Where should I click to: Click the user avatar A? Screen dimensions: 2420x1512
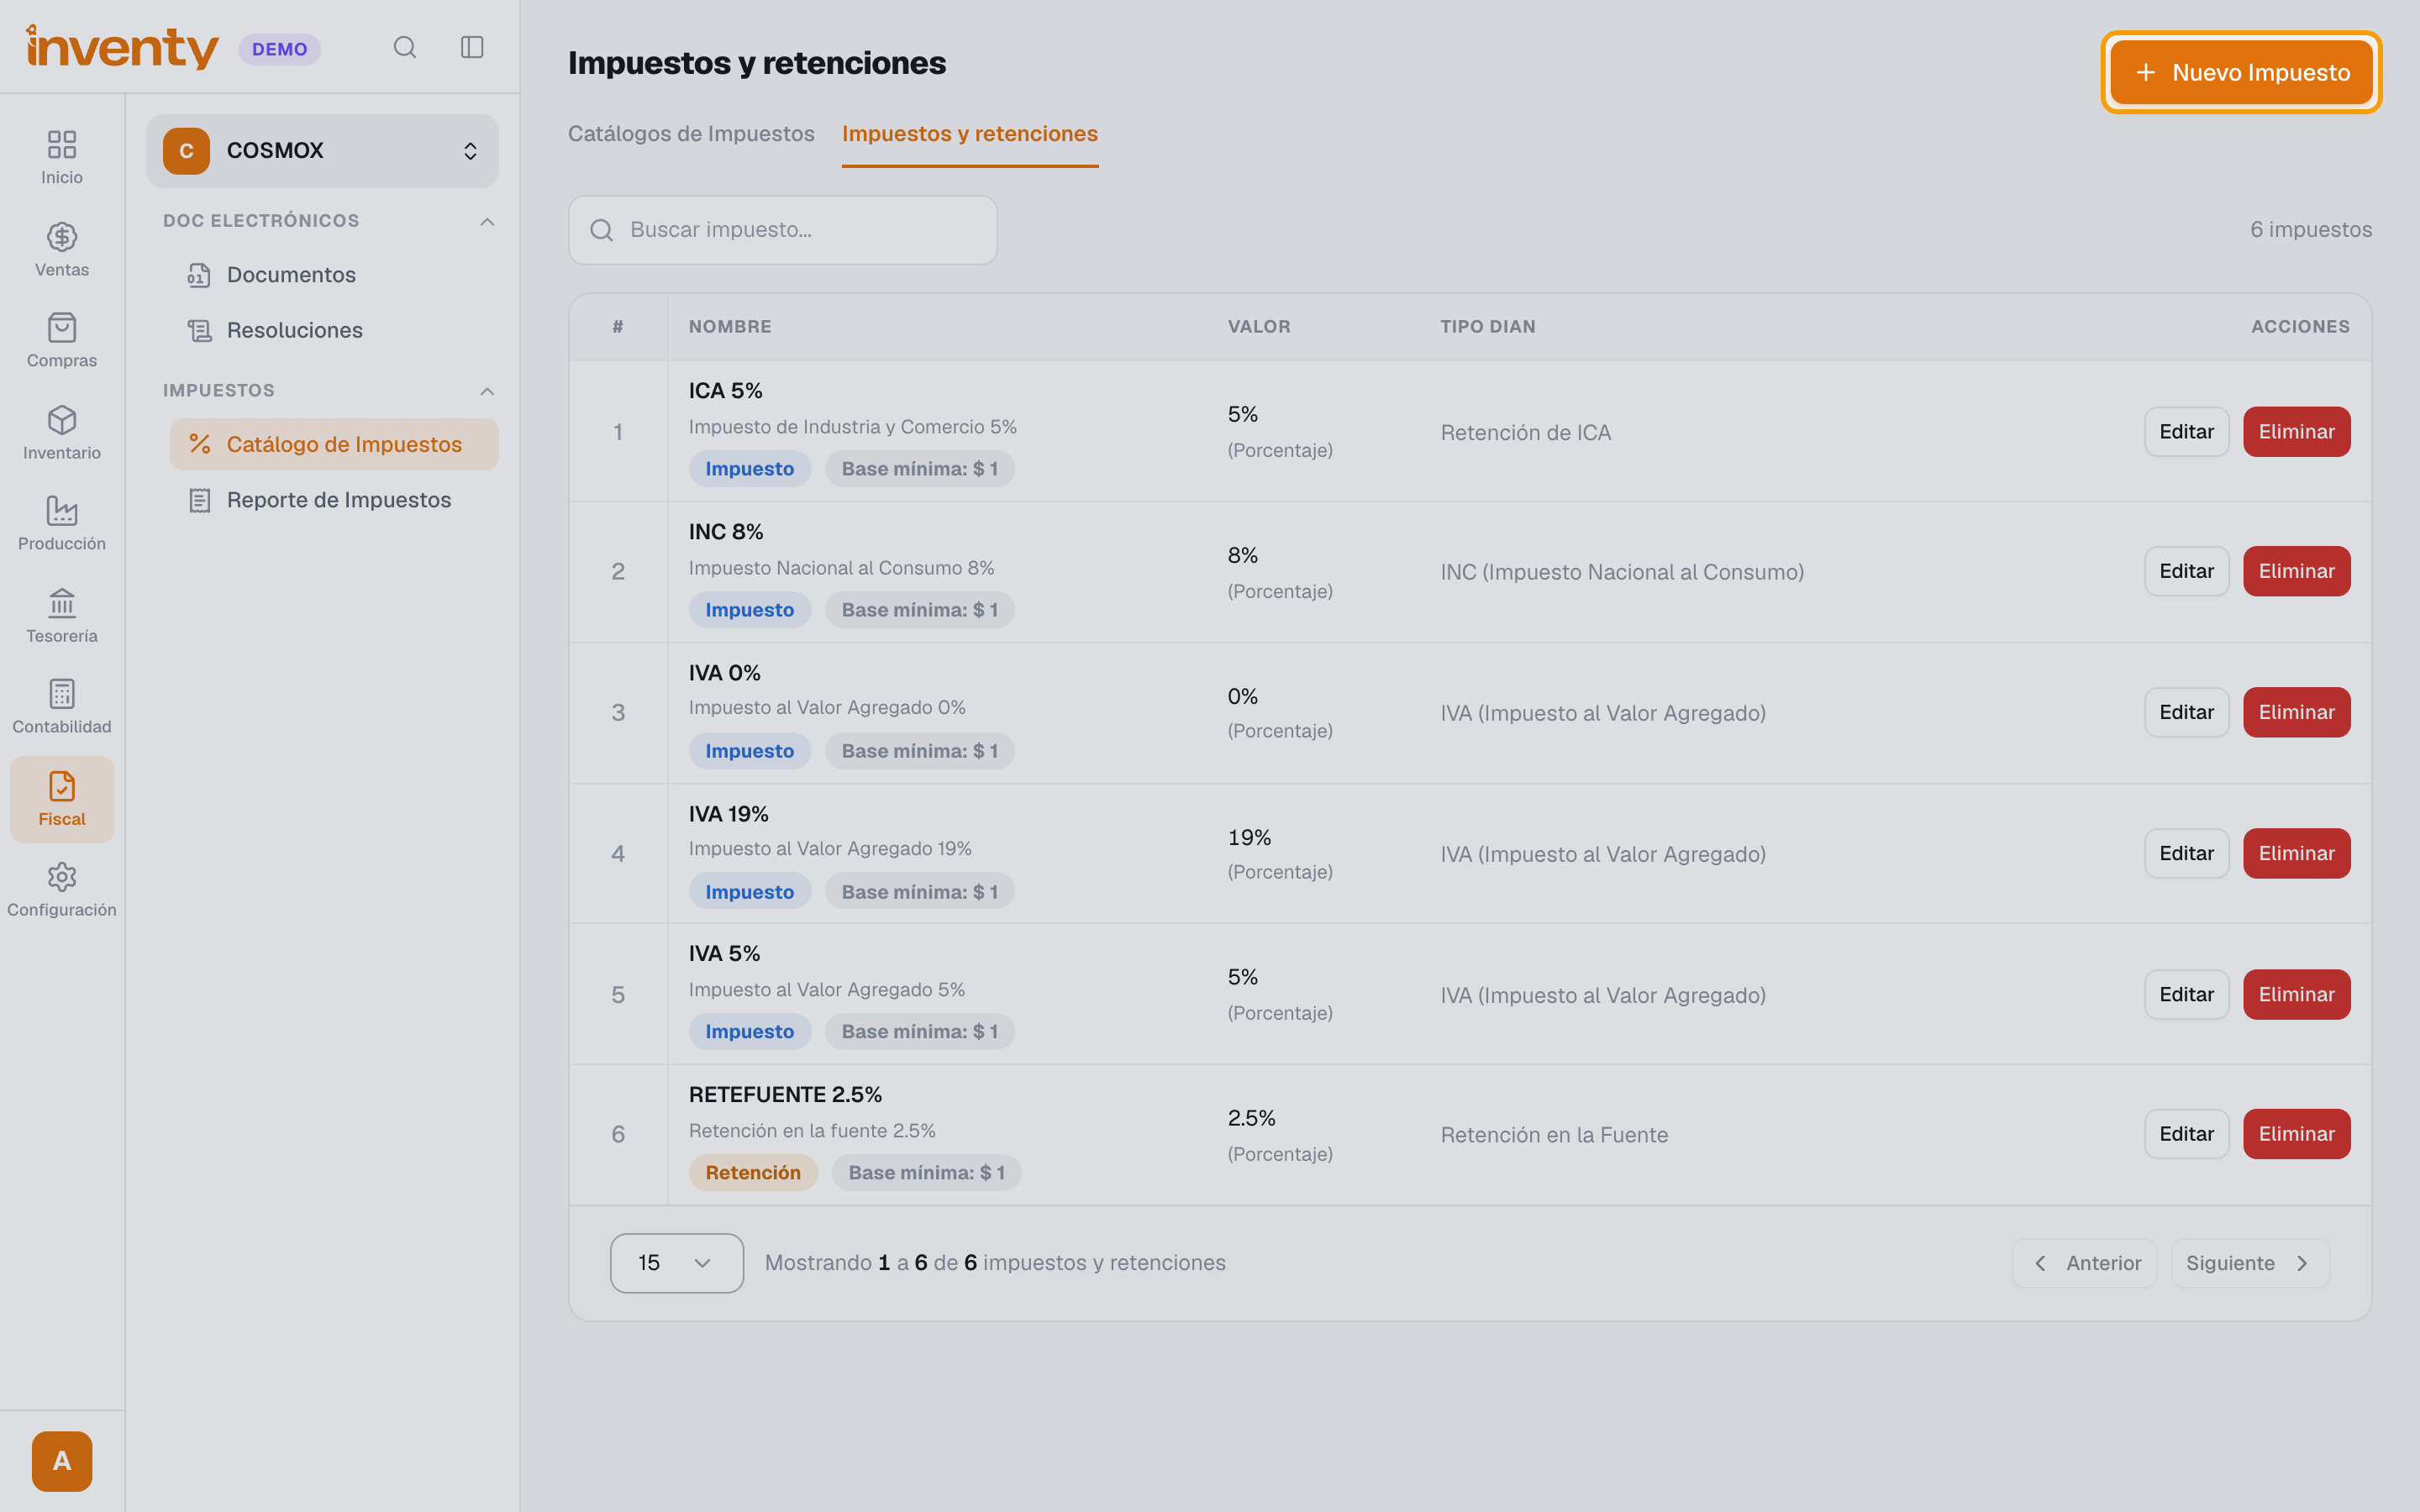62,1460
